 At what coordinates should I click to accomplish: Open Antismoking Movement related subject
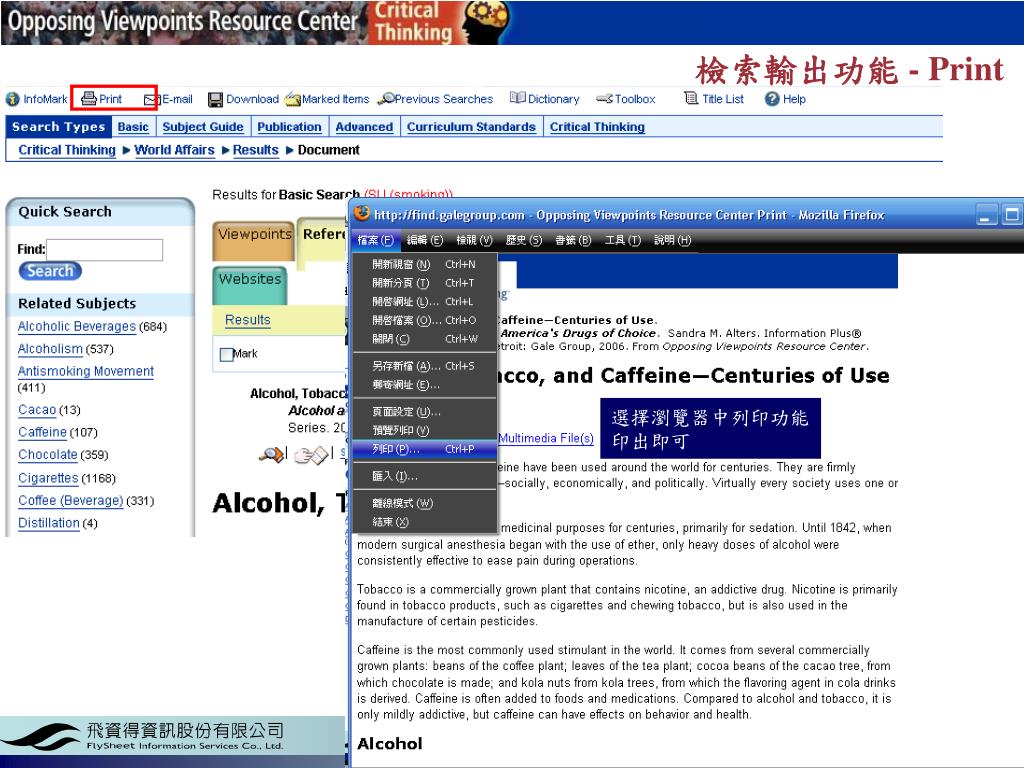pos(86,371)
